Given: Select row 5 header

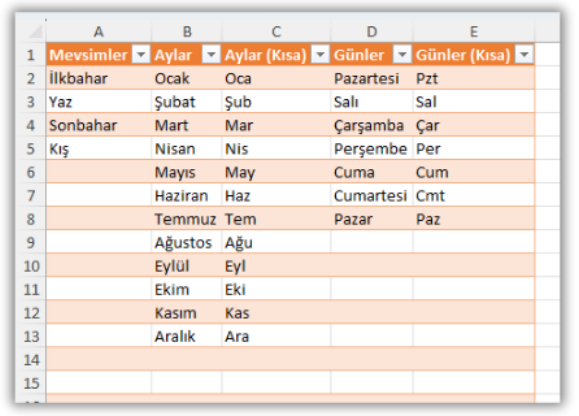Looking at the screenshot, I should click(31, 149).
